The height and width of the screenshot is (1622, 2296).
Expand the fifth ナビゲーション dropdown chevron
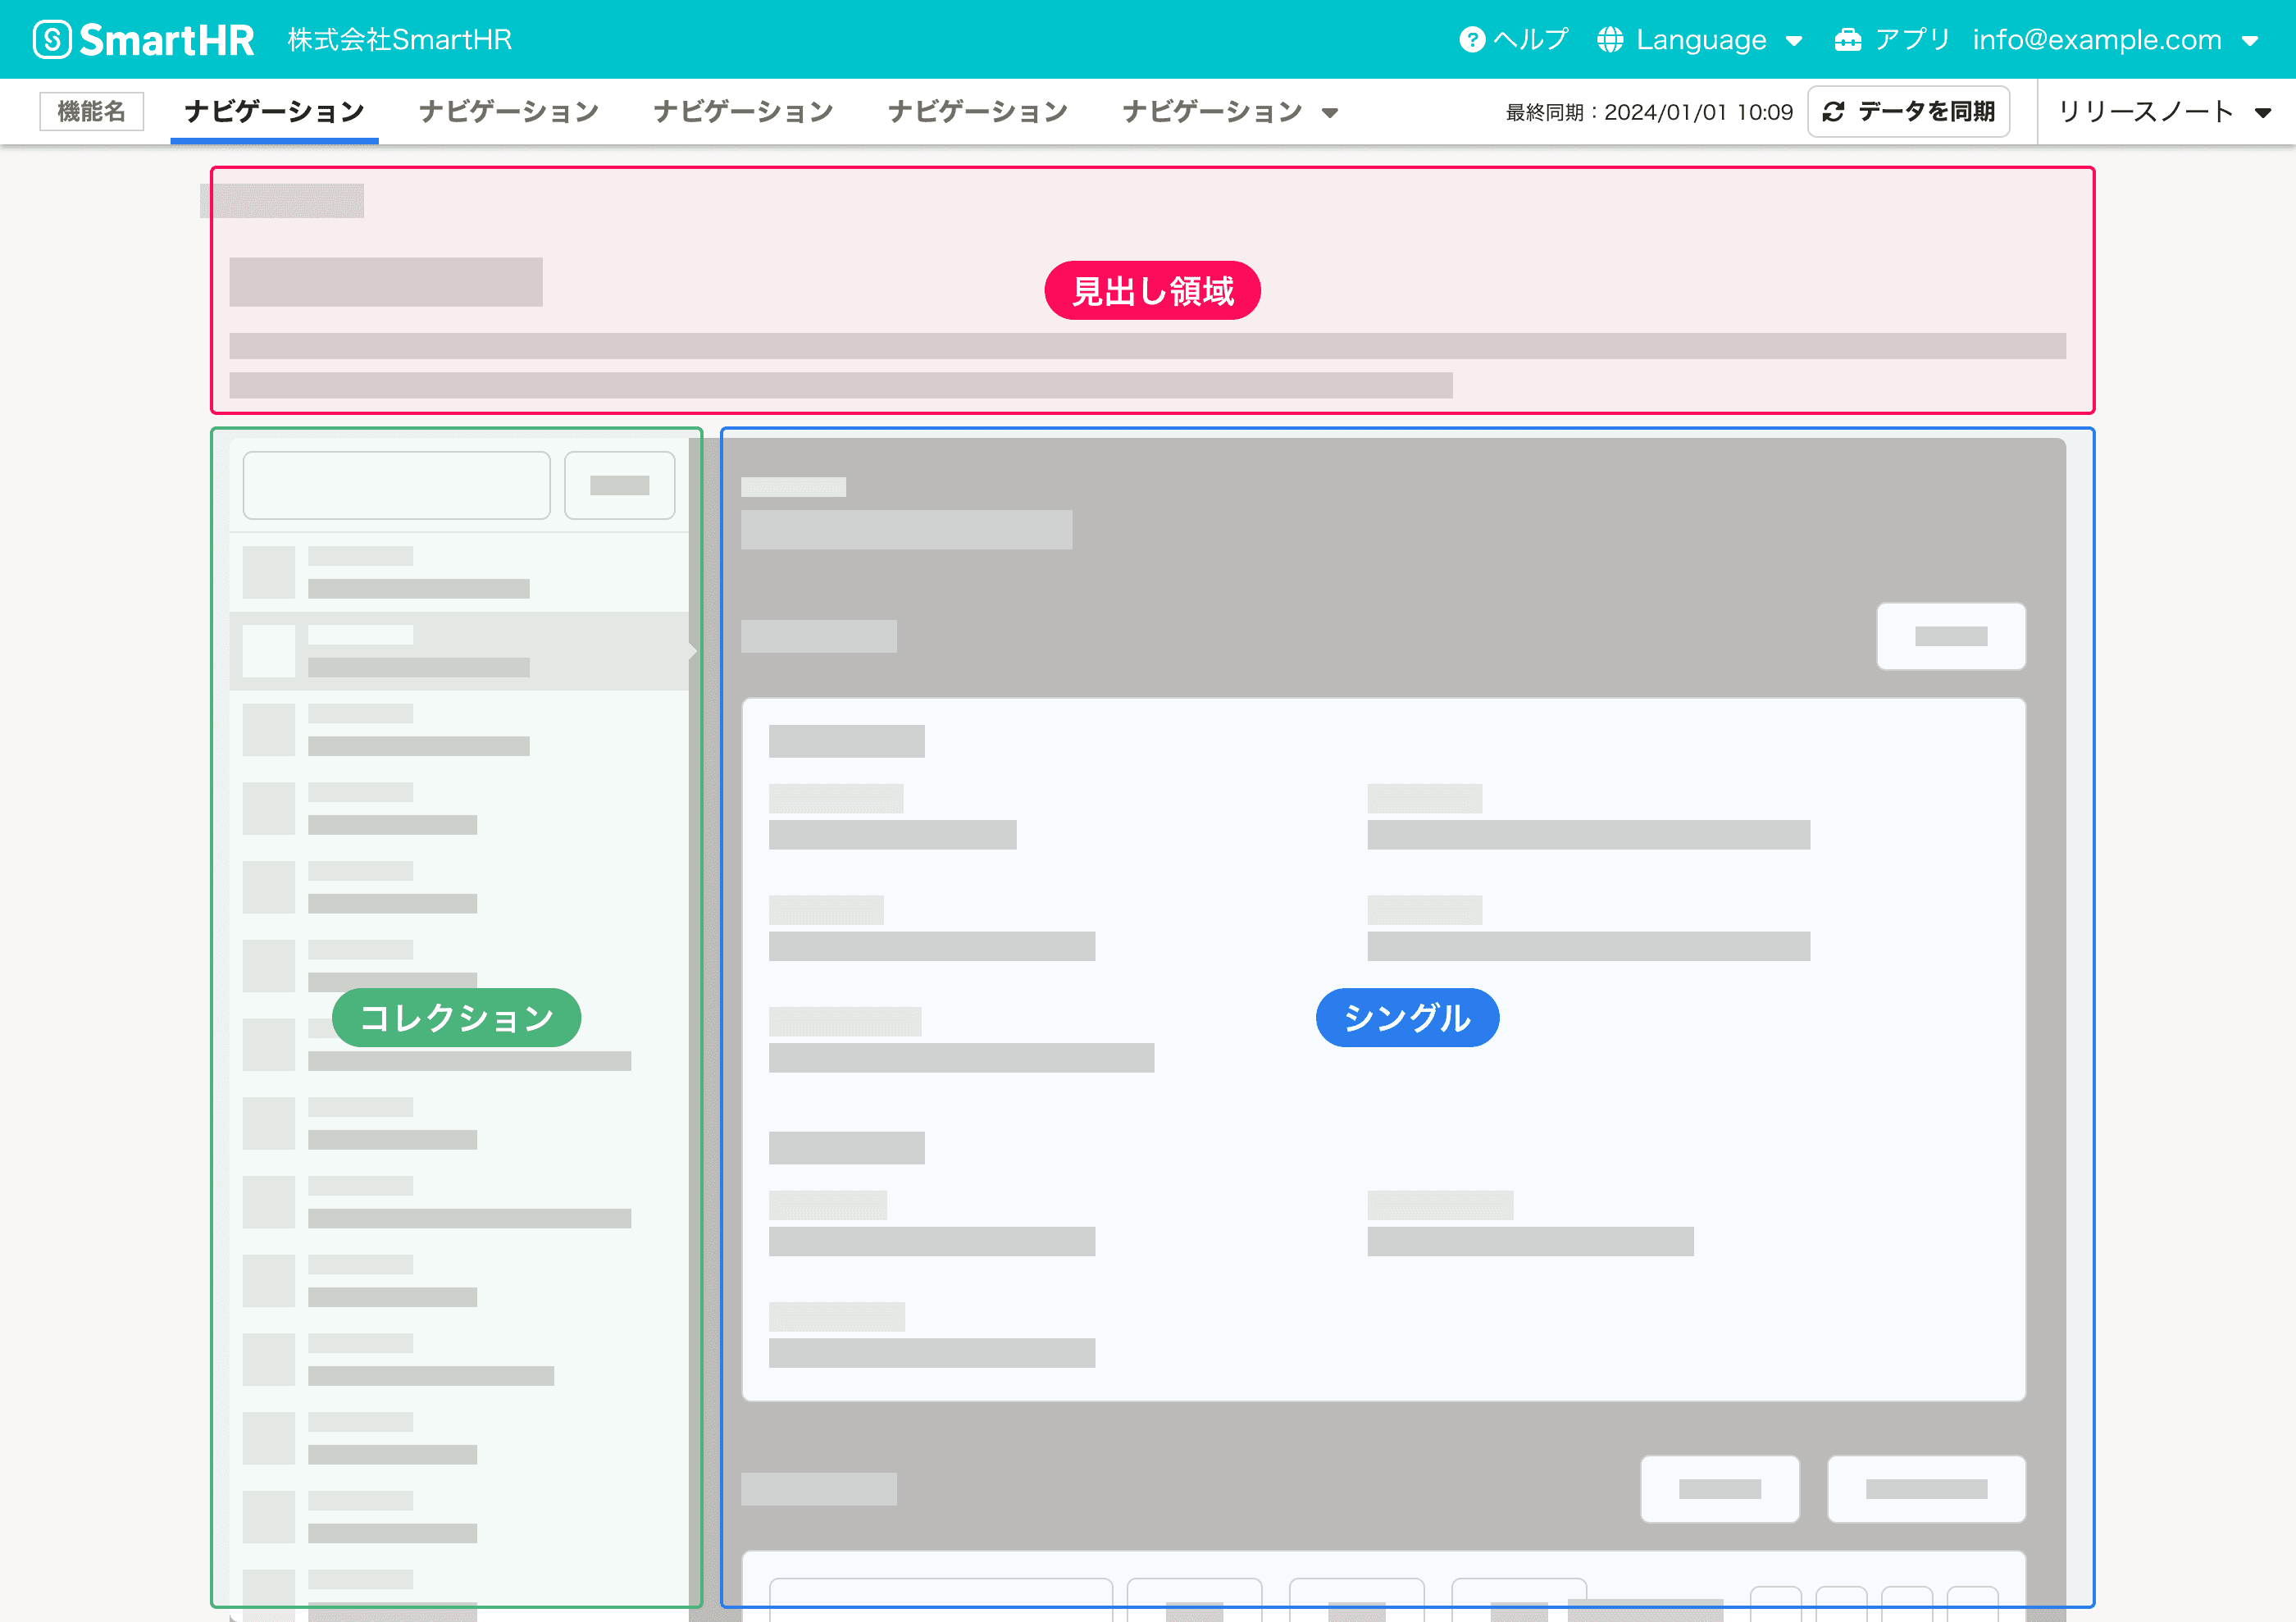(x=1330, y=113)
